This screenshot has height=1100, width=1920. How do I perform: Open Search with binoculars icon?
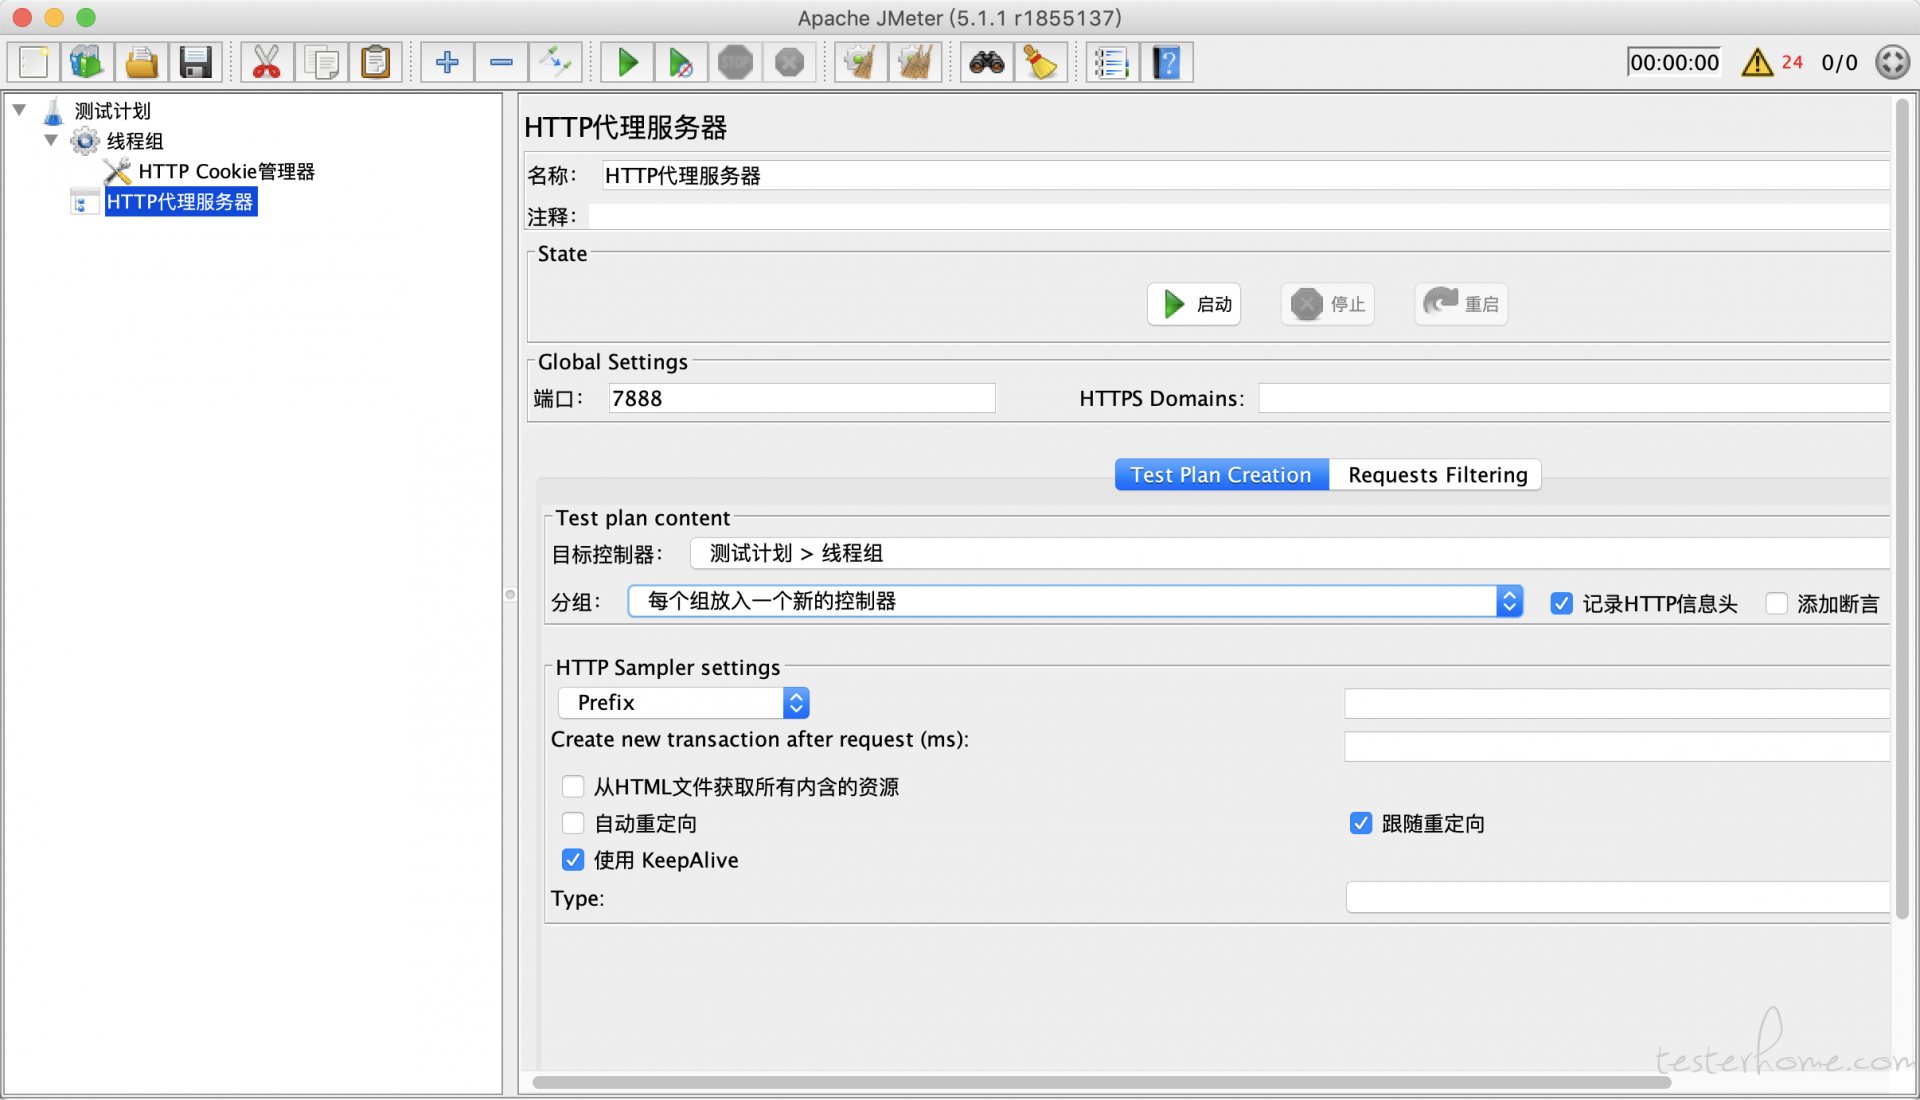pos(987,63)
